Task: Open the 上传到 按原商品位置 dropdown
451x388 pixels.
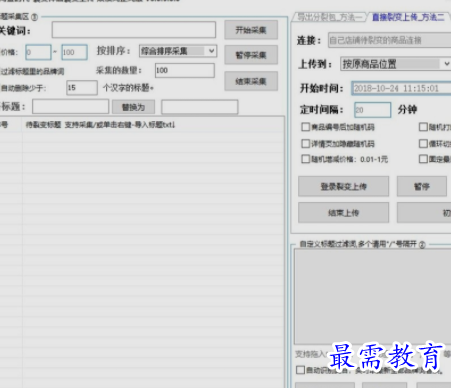Action: 395,64
